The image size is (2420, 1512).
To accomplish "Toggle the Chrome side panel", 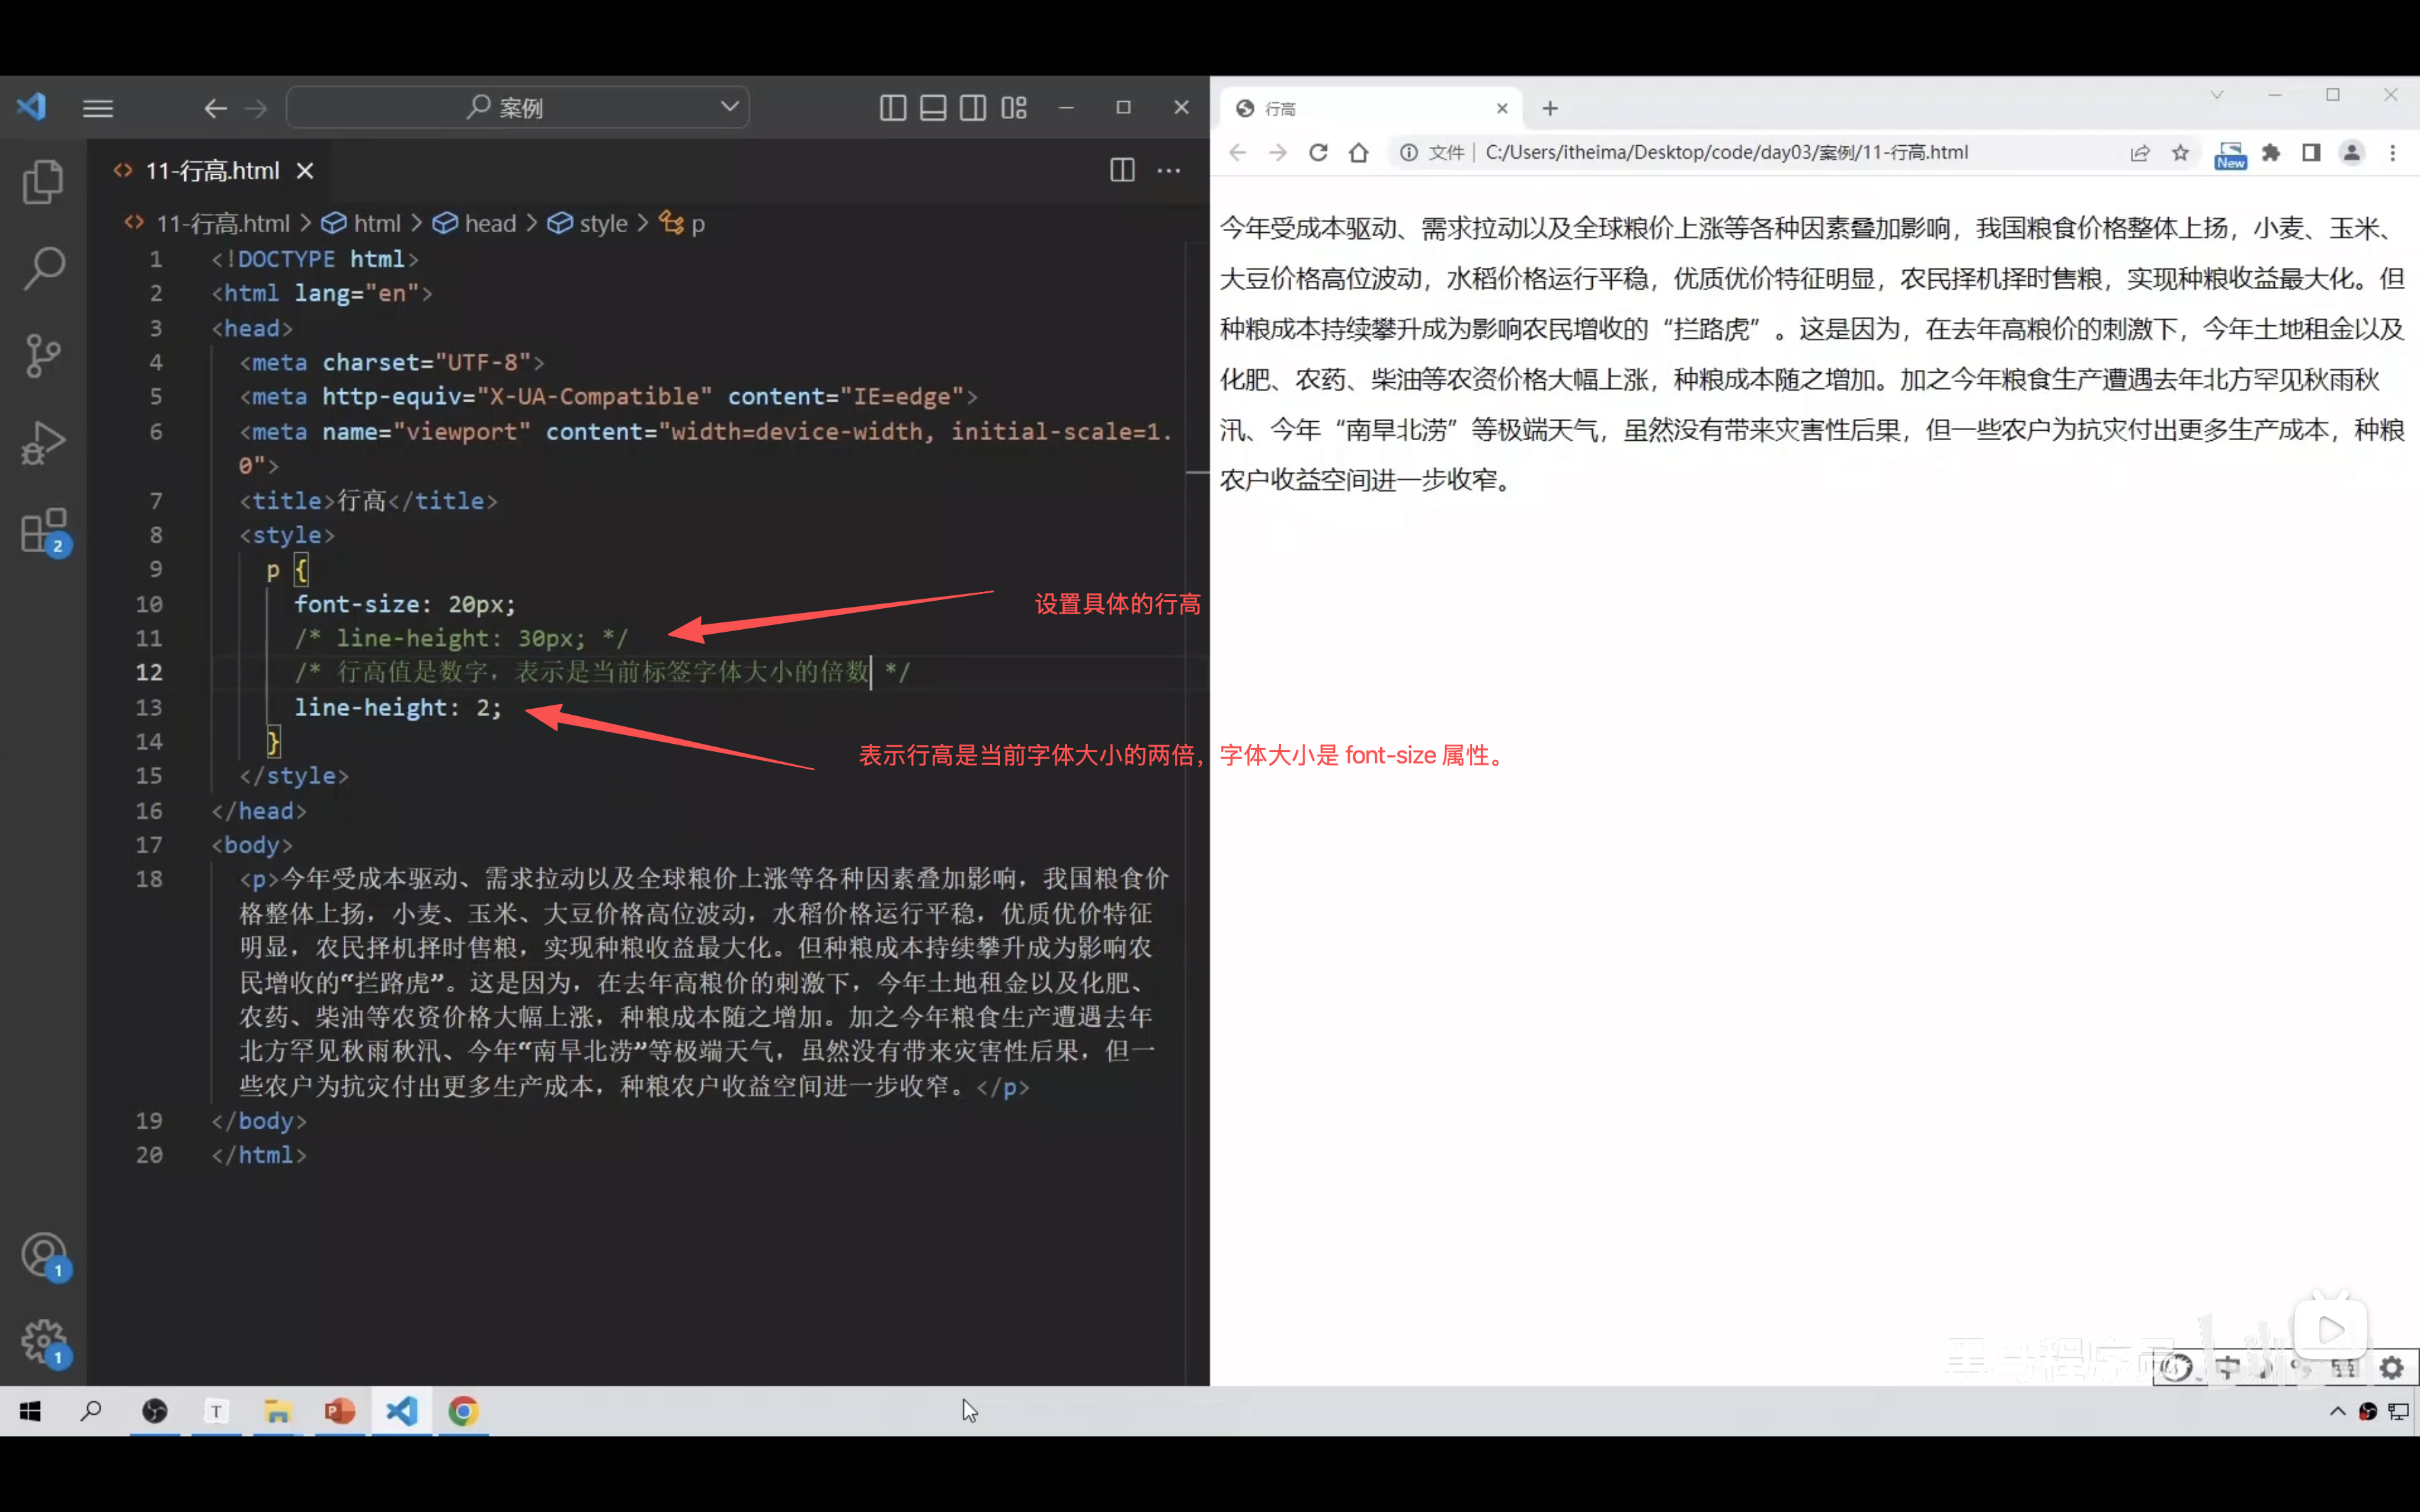I will [x=2311, y=152].
